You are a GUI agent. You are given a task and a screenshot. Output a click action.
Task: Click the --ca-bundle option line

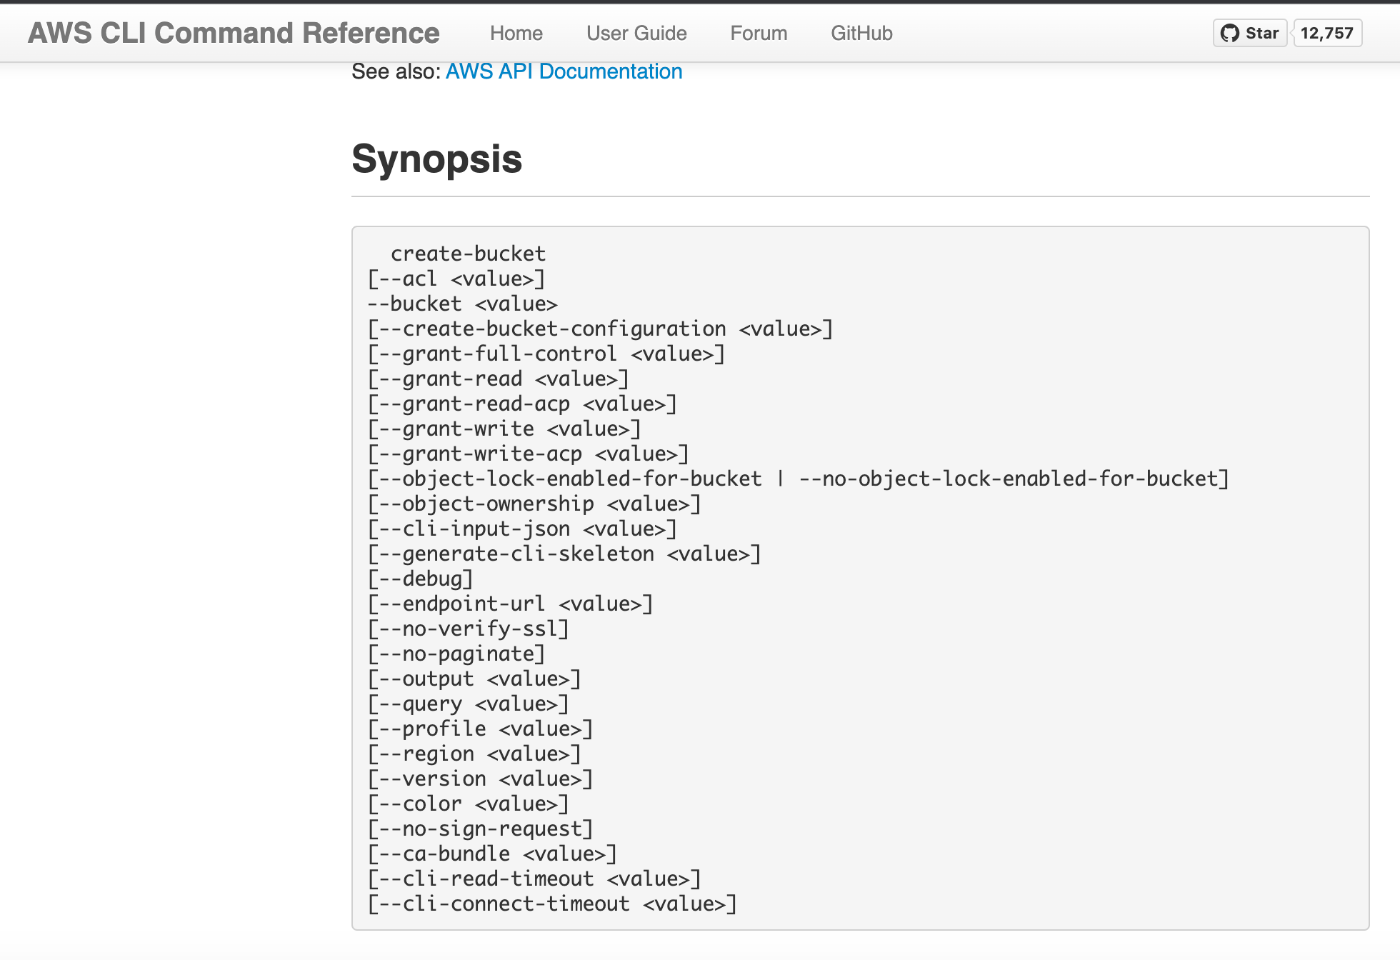coord(492,854)
